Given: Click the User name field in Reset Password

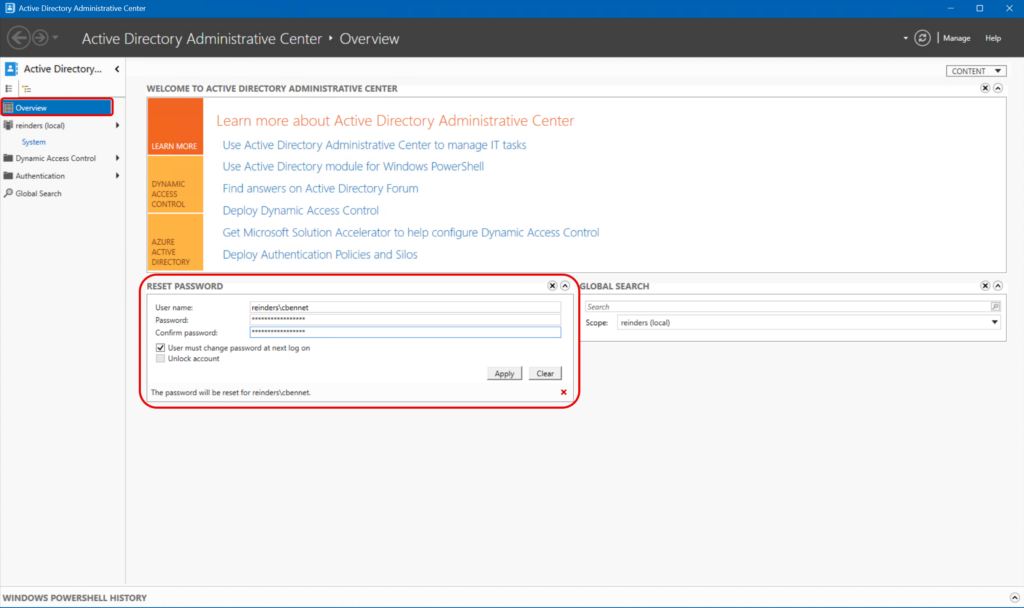Looking at the screenshot, I should [405, 307].
